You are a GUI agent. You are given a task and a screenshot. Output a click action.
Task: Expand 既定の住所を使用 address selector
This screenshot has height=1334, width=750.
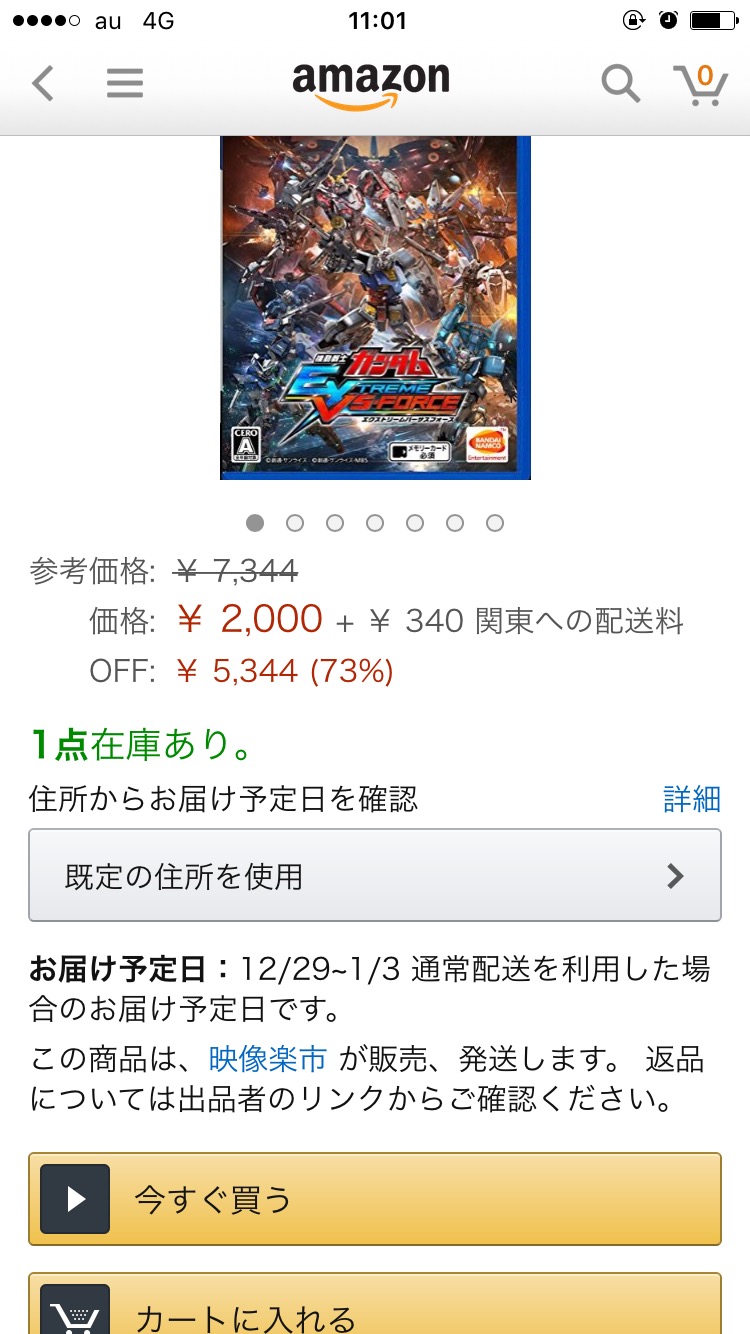(x=375, y=875)
